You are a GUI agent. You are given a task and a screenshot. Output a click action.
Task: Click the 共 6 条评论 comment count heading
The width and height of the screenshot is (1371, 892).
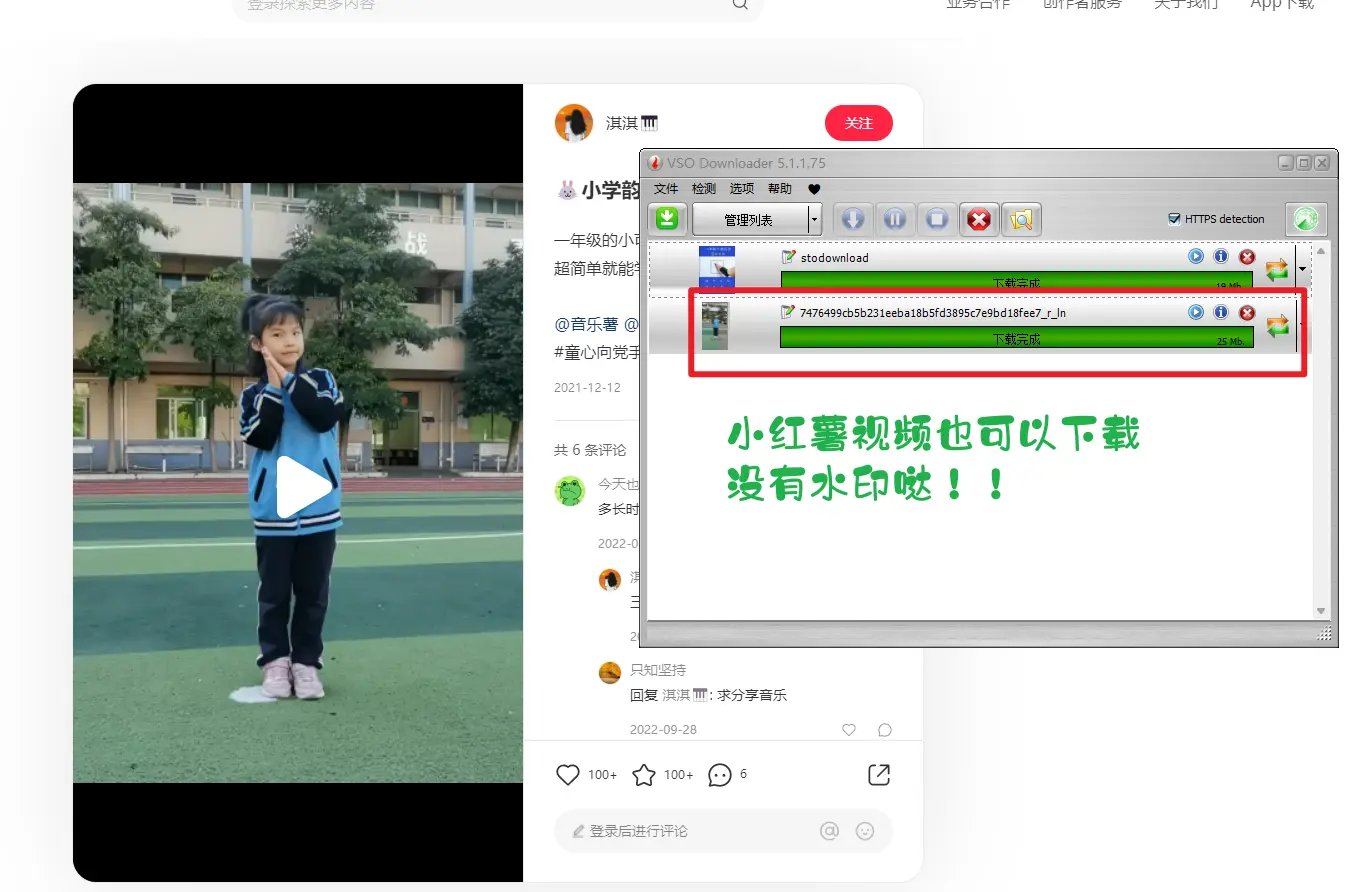pyautogui.click(x=590, y=450)
